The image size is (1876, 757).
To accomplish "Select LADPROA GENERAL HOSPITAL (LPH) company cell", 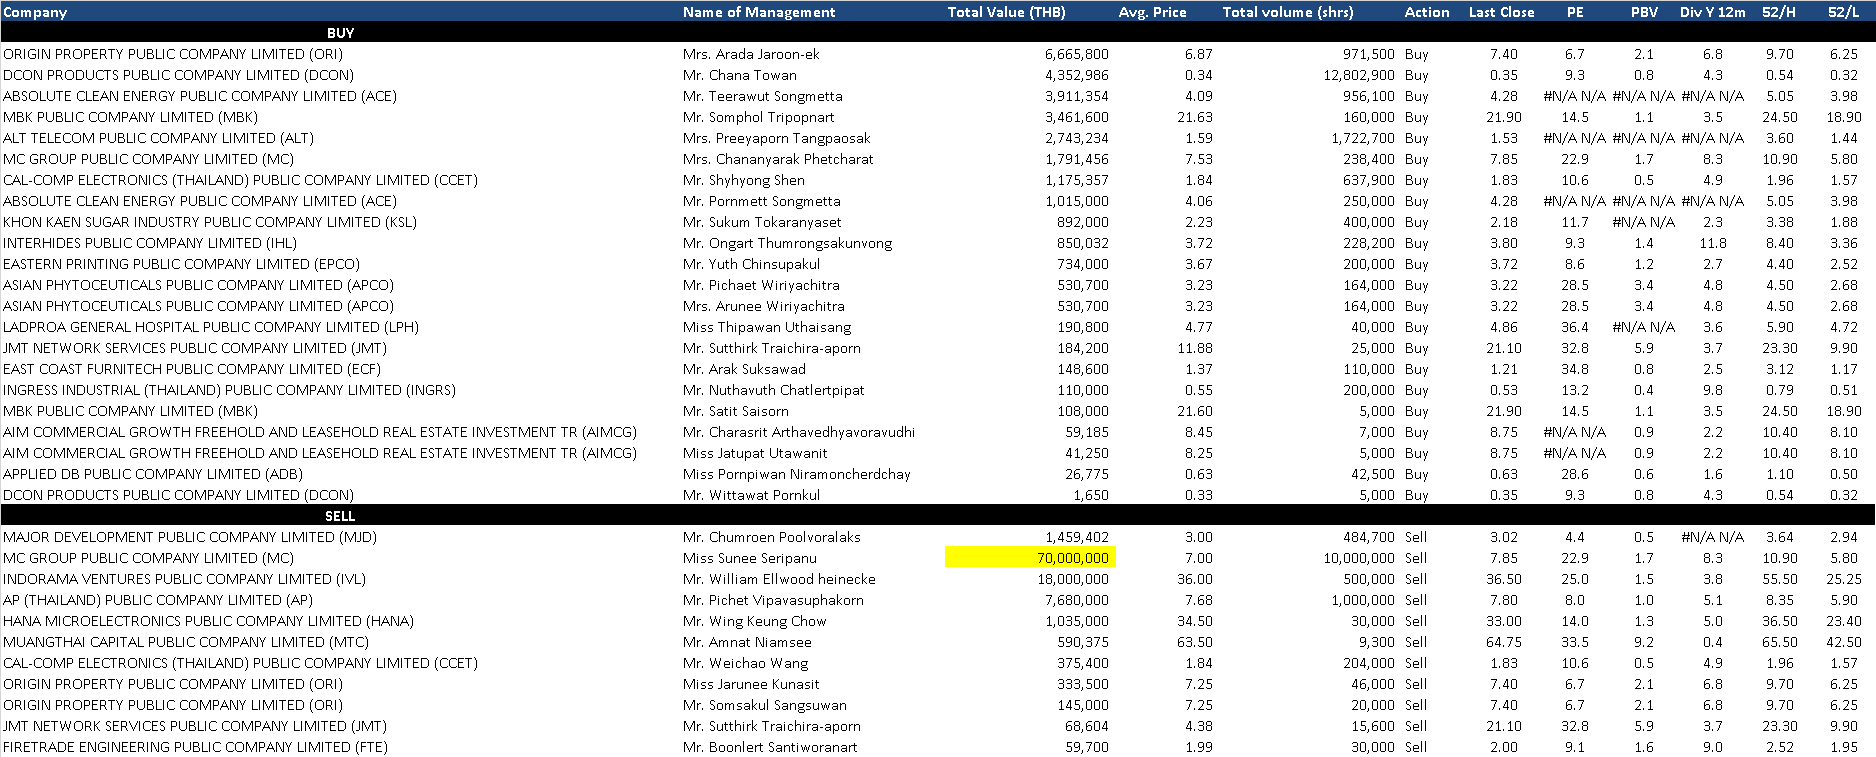I will 211,327.
